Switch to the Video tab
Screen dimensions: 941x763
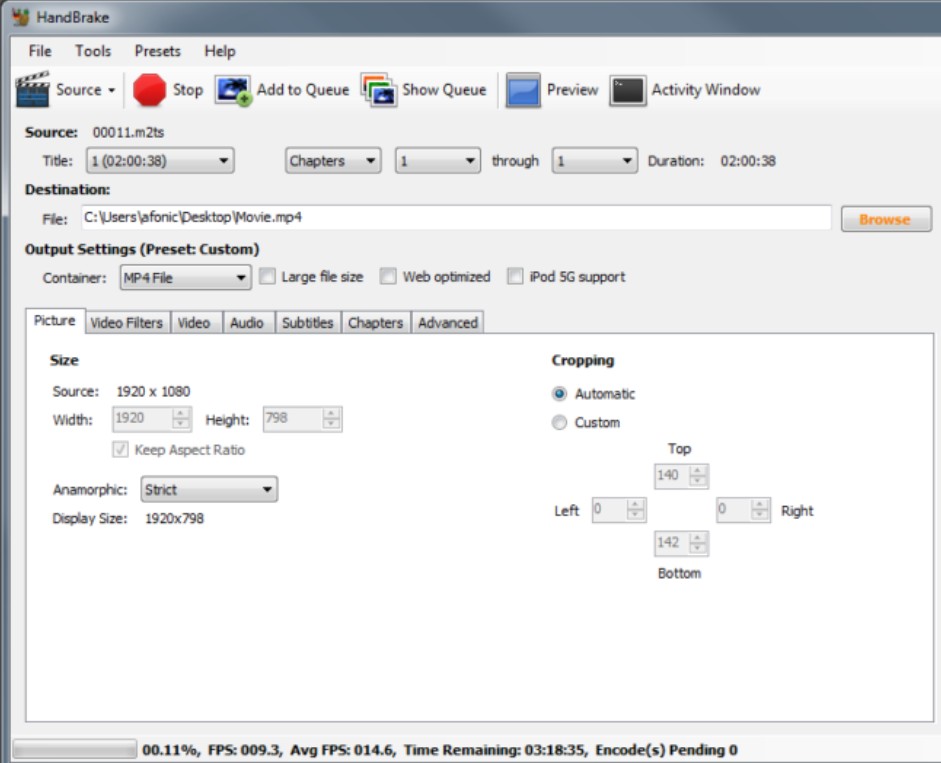[194, 322]
